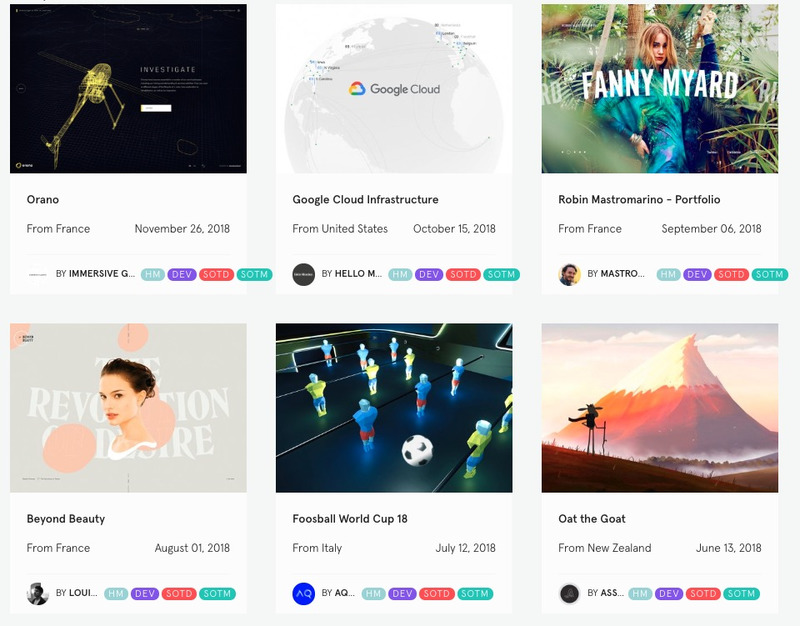Image resolution: width=800 pixels, height=626 pixels.
Task: Click the Hello Monday round avatar icon
Action: tap(304, 274)
